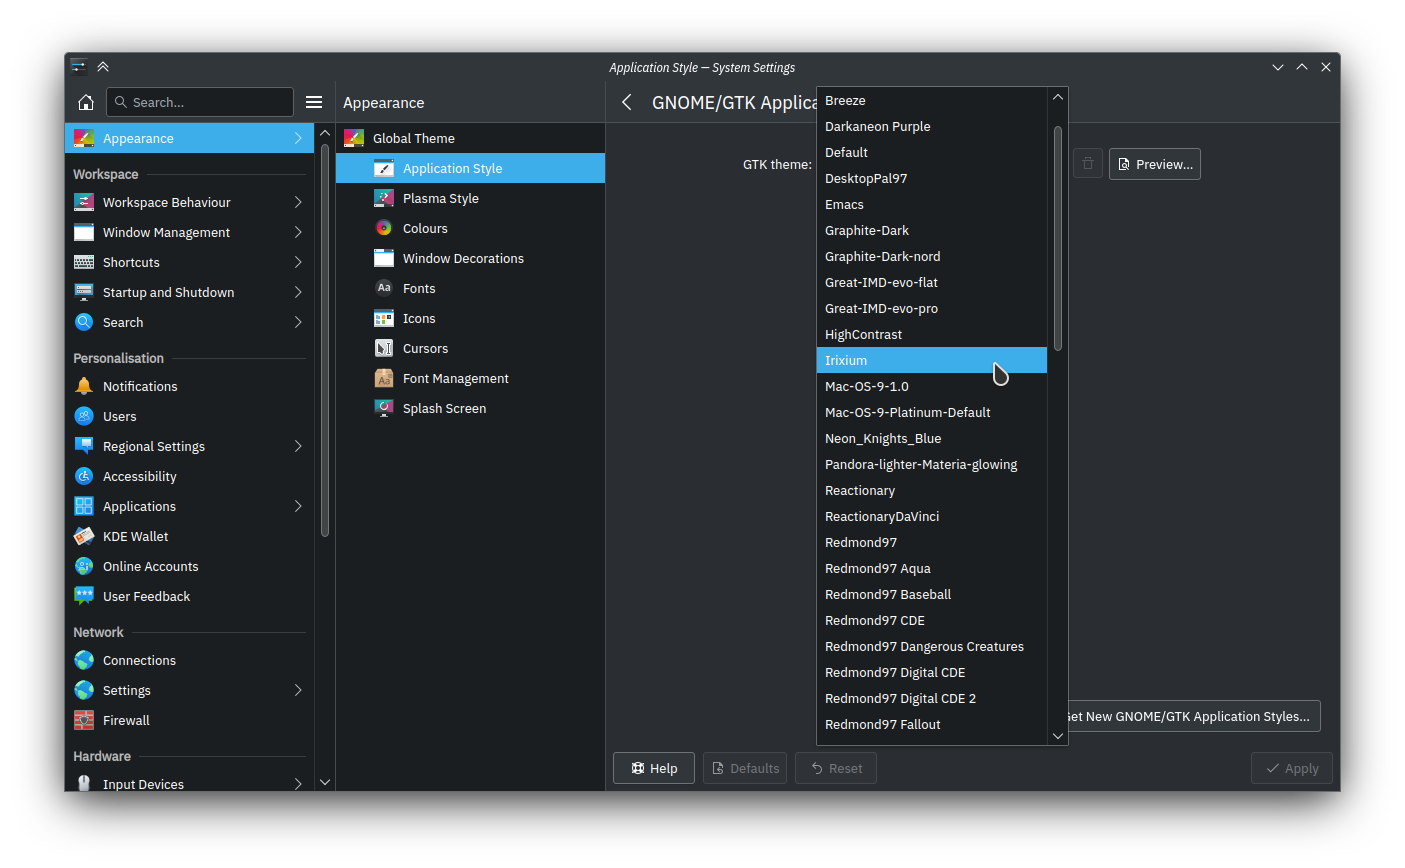1405x868 pixels.
Task: Click the Shortcuts keyboard icon
Action: pos(84,262)
